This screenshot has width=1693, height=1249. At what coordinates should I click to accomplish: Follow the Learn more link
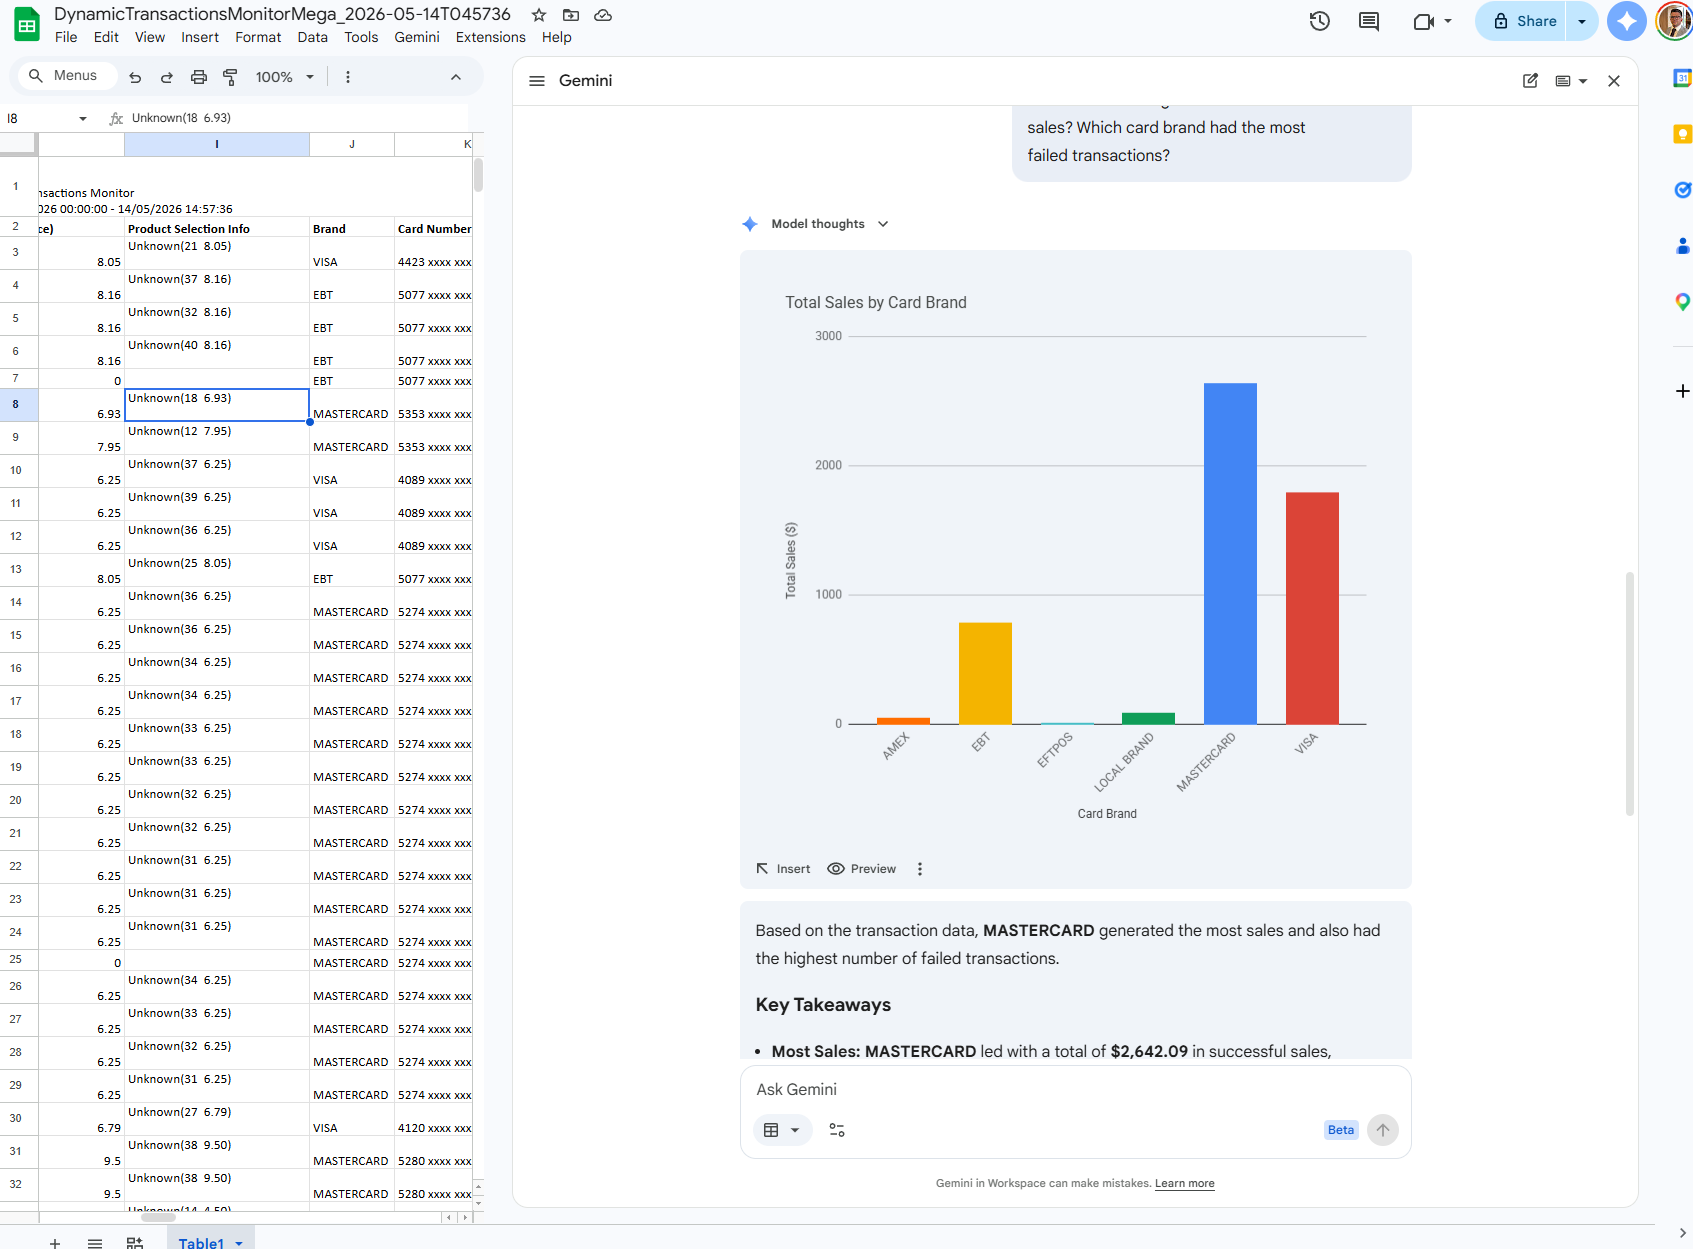pos(1185,1183)
